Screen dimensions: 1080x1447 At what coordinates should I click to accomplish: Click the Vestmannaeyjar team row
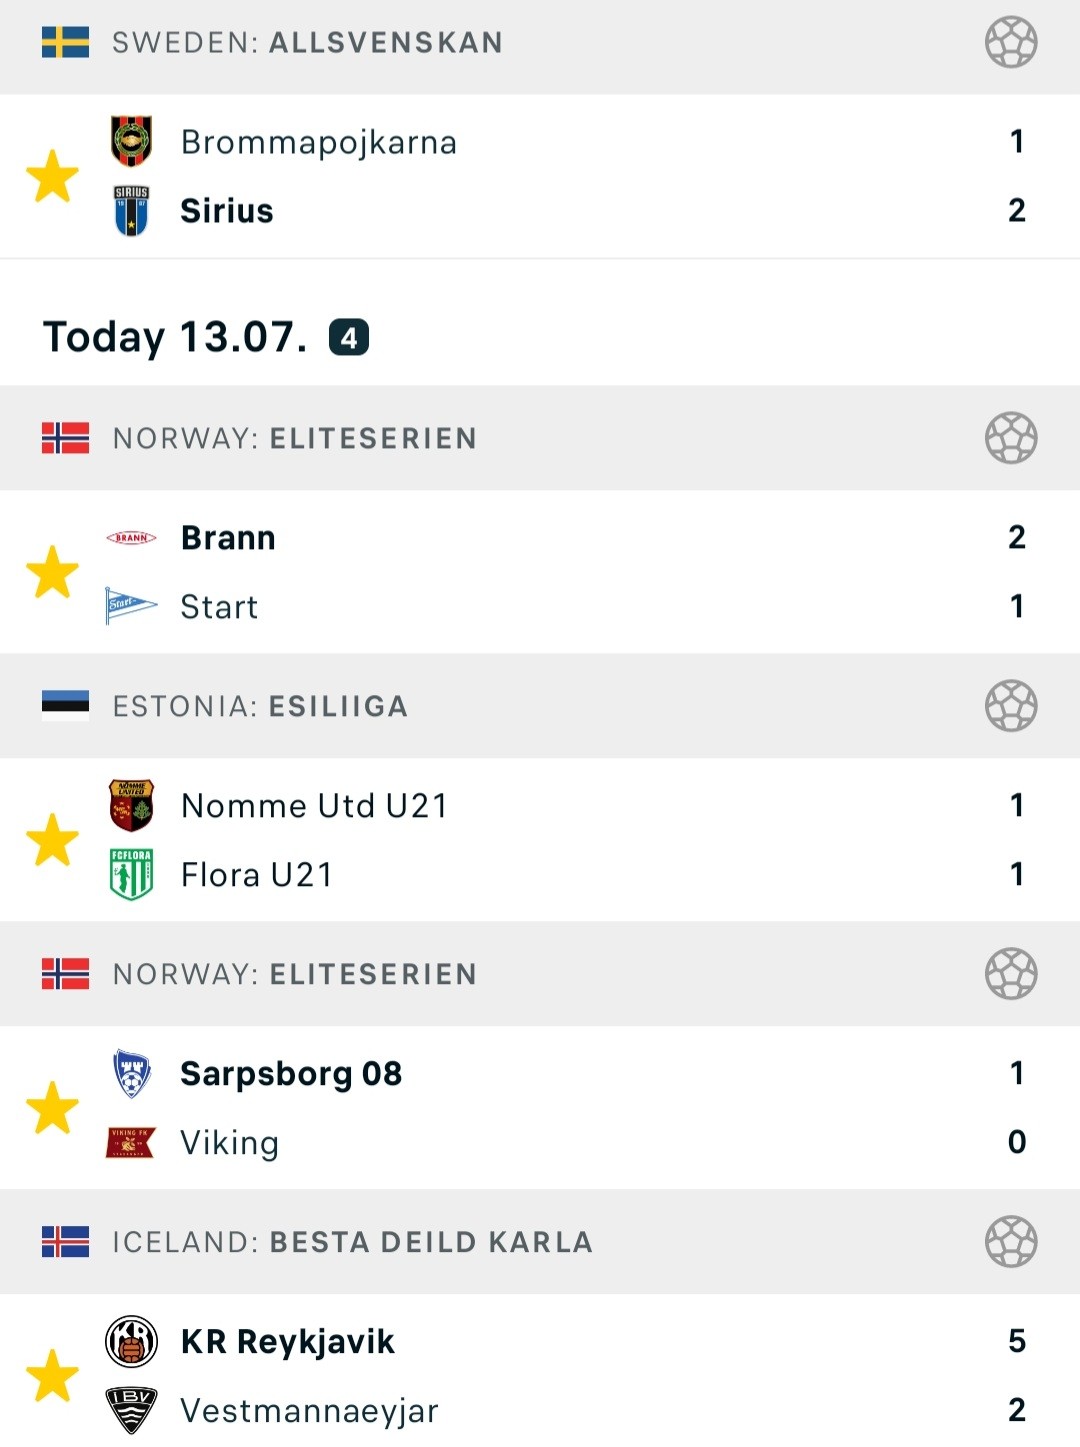pos(540,1411)
